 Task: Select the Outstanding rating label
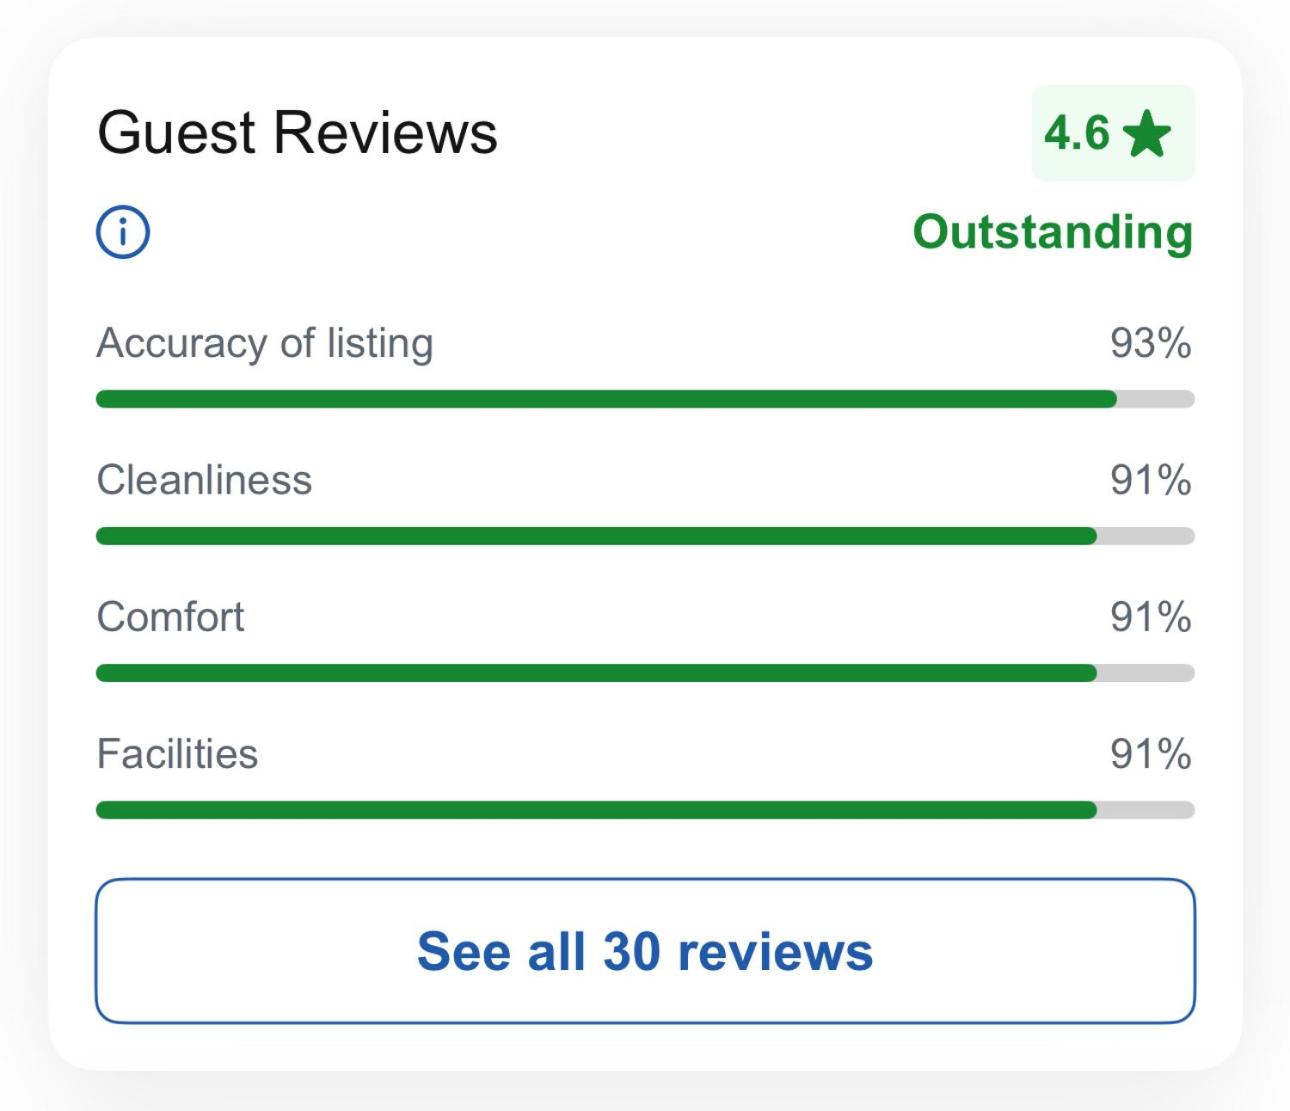(x=1053, y=232)
